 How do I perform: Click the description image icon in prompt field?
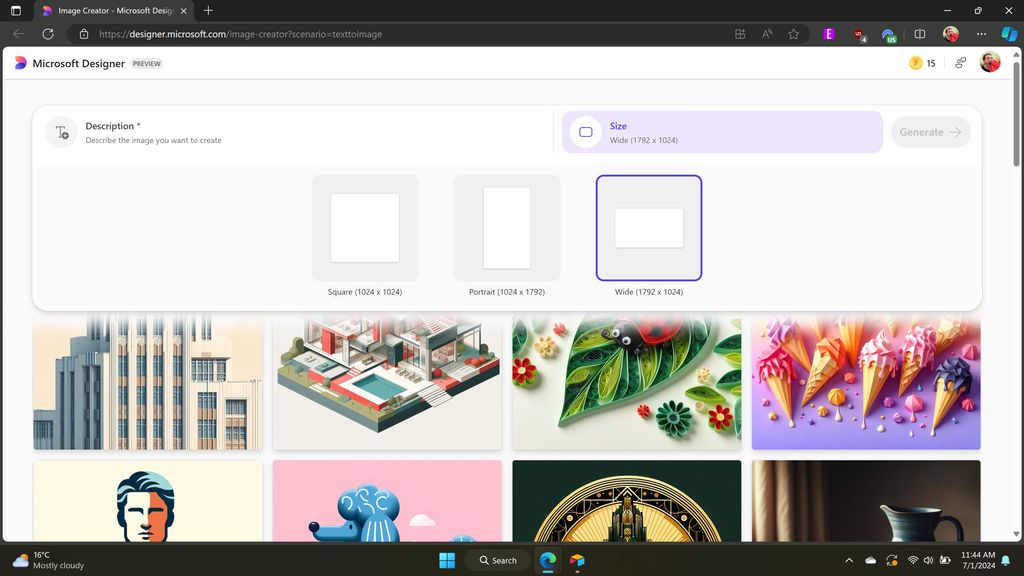point(60,132)
